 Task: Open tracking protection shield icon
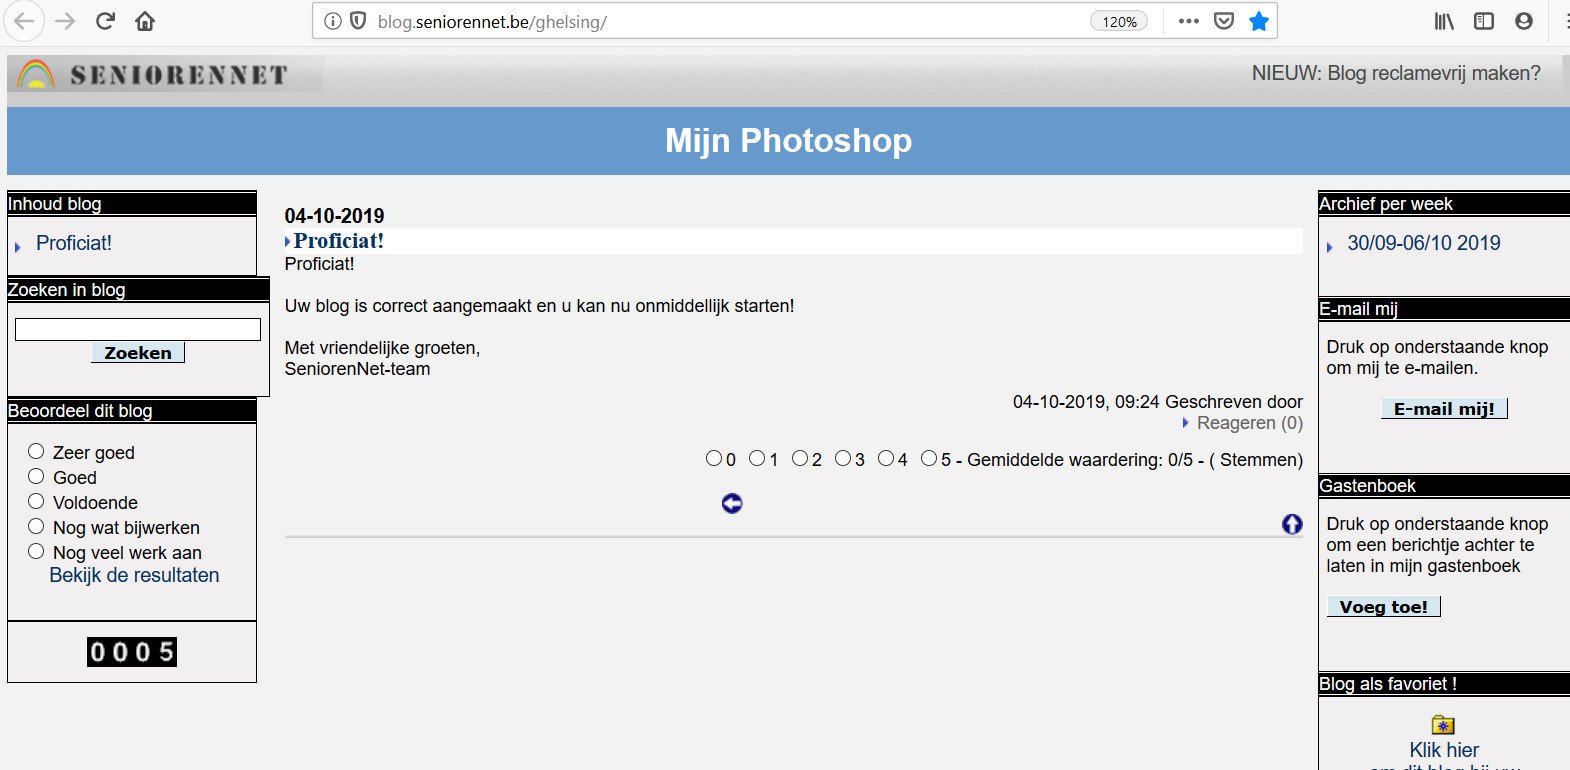358,21
